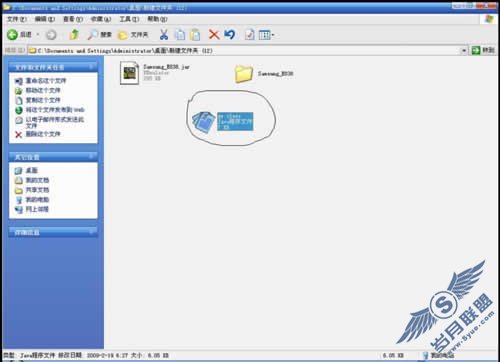Cut selection with the scissors icon
This screenshot has width=500, height=362.
pos(164,34)
